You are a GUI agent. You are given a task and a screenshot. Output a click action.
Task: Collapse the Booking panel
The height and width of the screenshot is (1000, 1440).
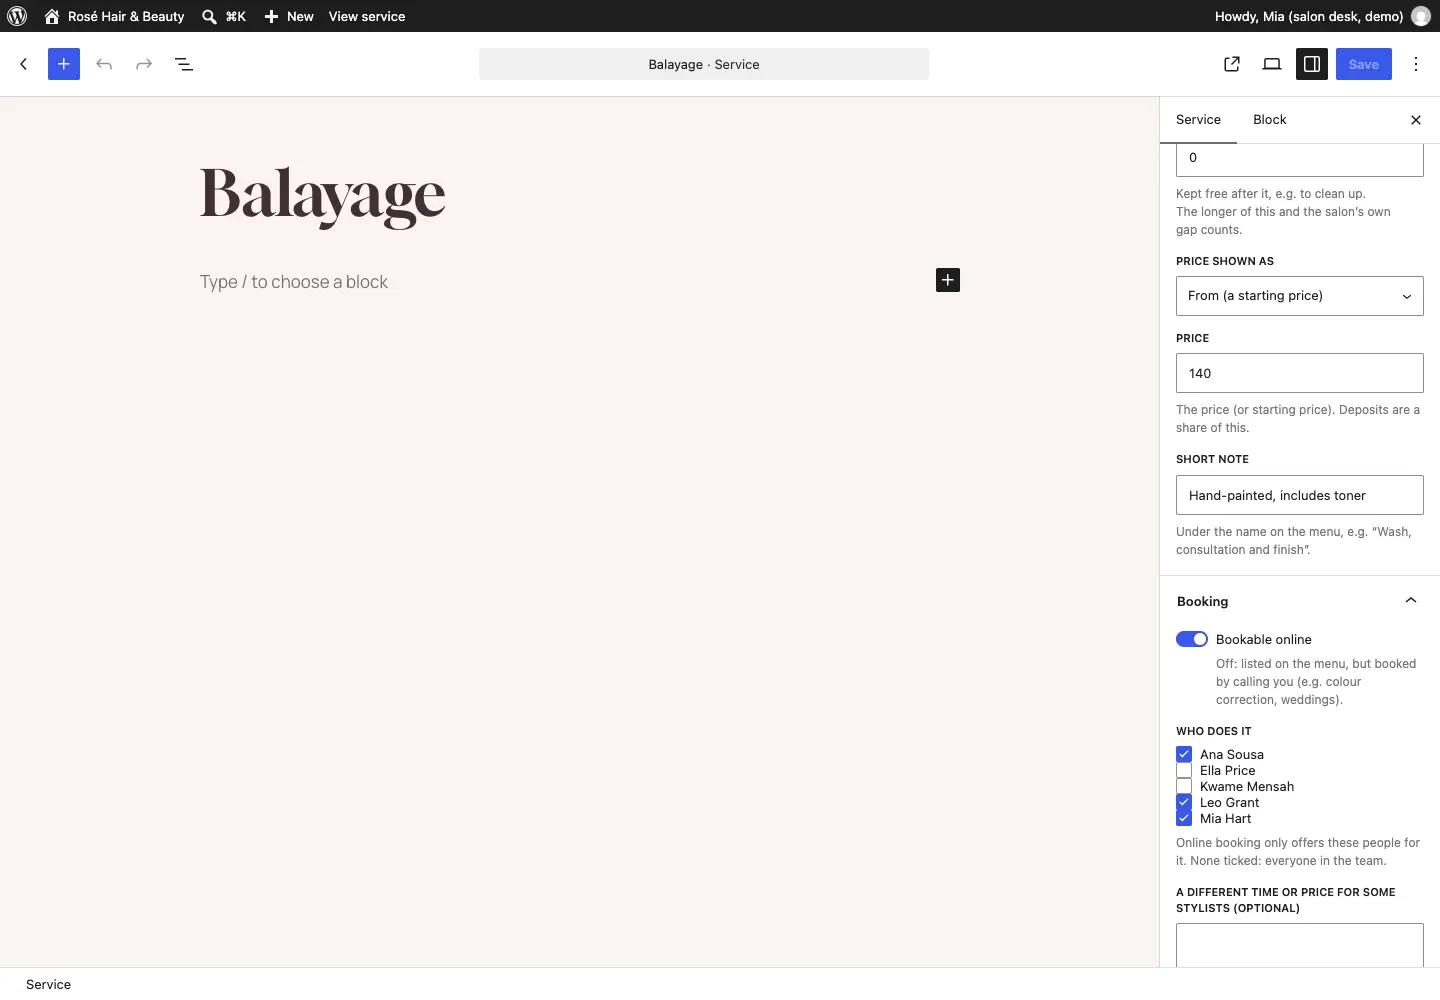click(x=1300, y=601)
